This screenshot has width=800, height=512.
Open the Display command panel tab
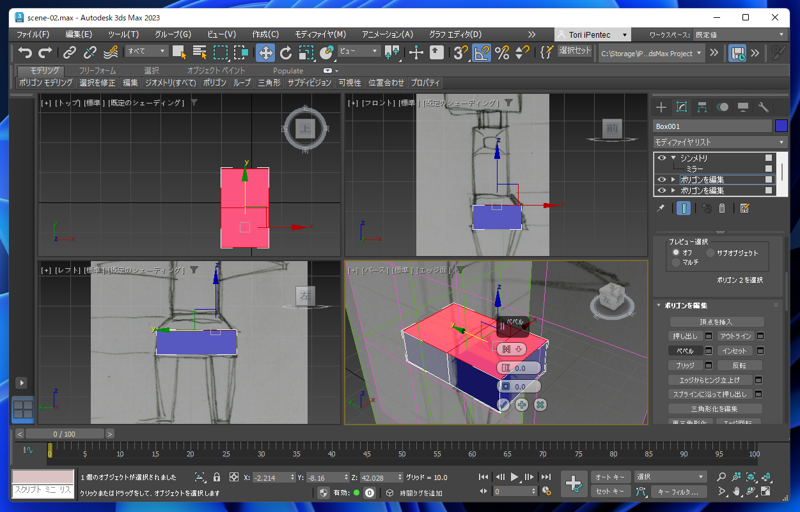pyautogui.click(x=743, y=107)
